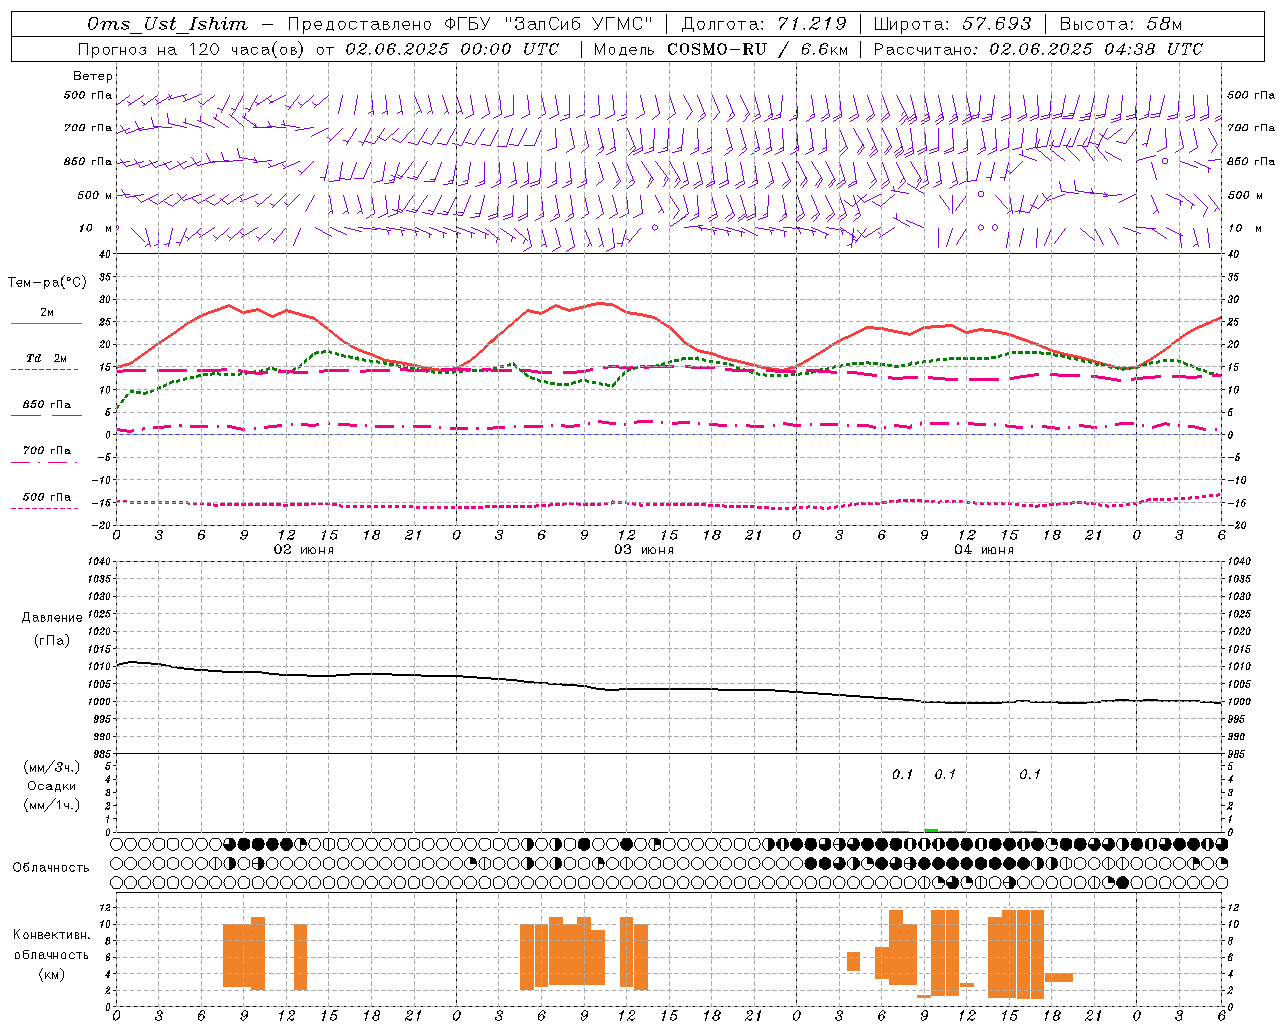This screenshot has height=1024, width=1280.
Task: Click the Ветер panel label
Action: pyautogui.click(x=93, y=76)
